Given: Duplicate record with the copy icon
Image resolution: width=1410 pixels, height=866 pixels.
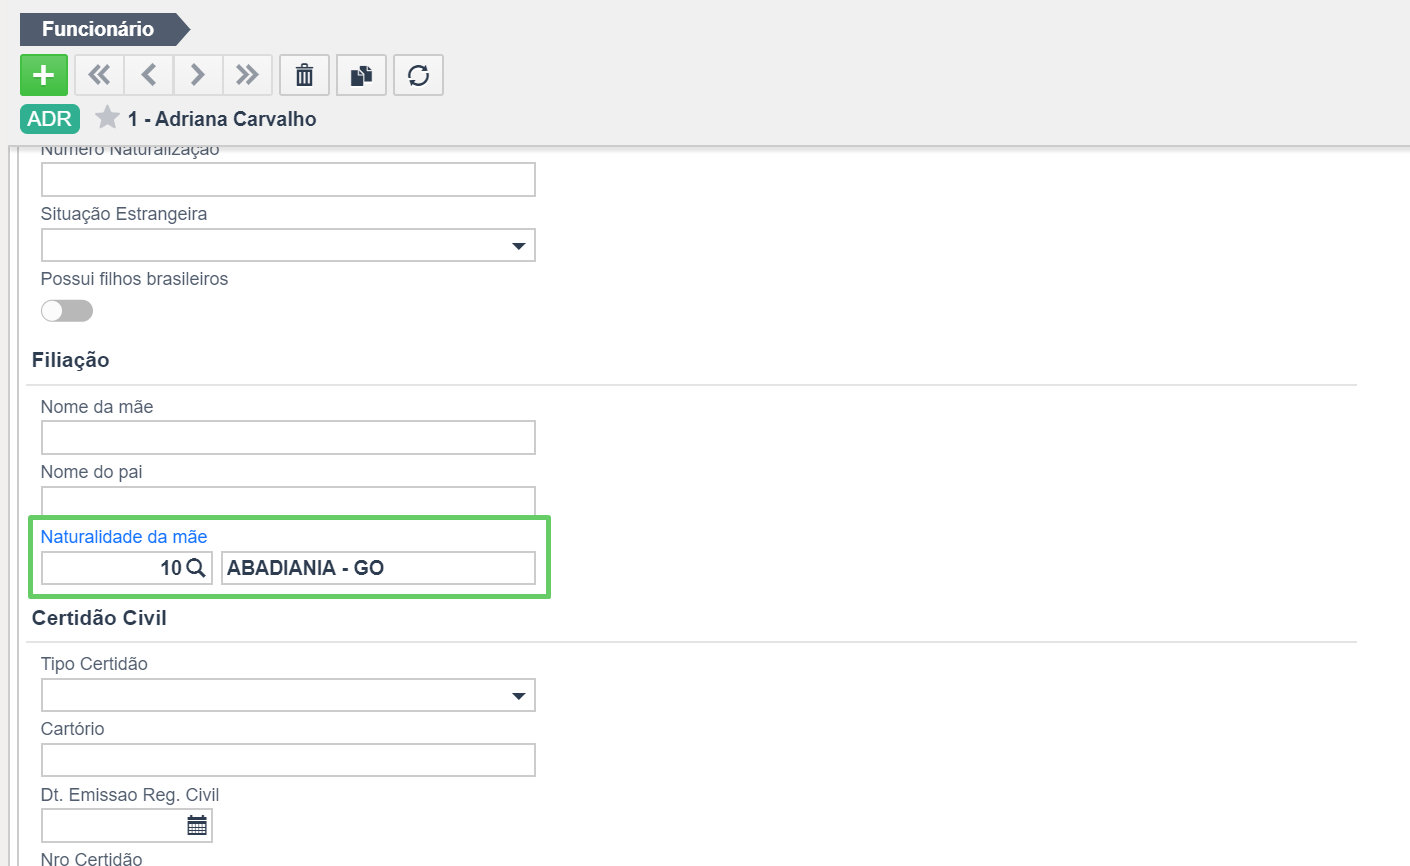Looking at the screenshot, I should [x=361, y=75].
